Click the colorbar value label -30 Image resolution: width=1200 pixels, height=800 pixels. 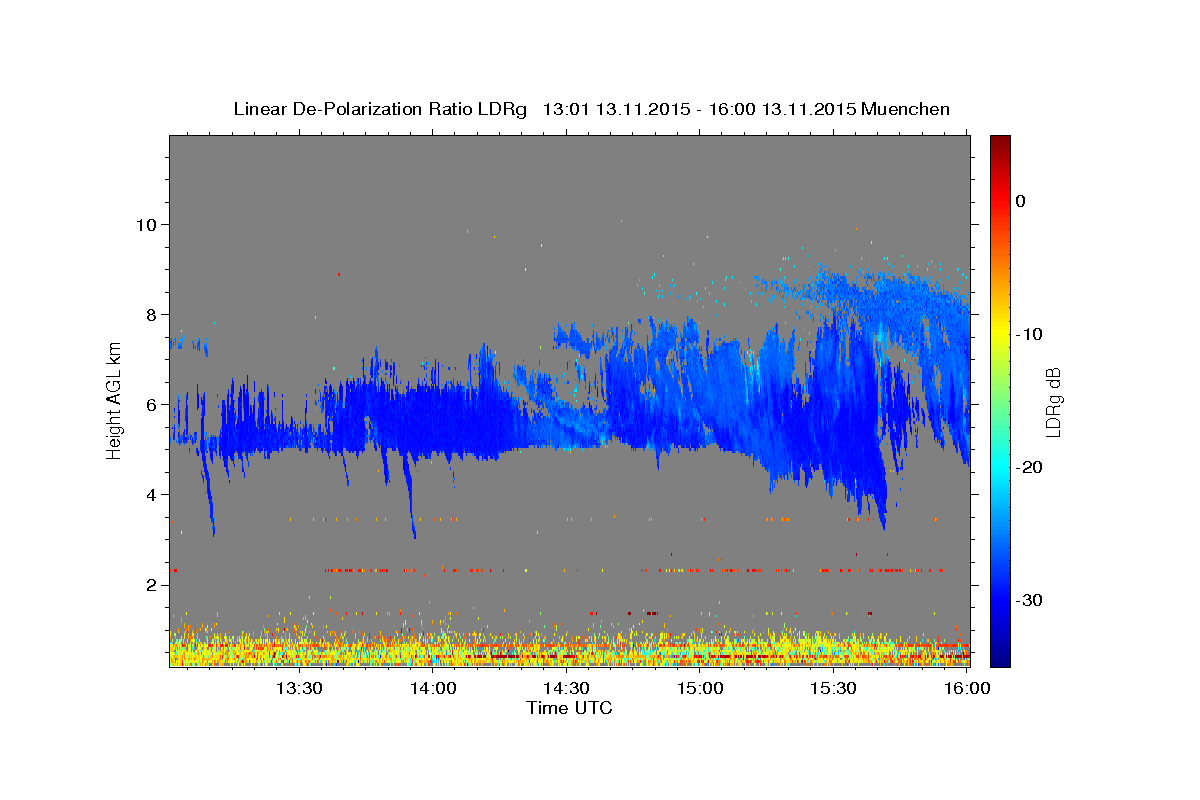coord(1030,600)
